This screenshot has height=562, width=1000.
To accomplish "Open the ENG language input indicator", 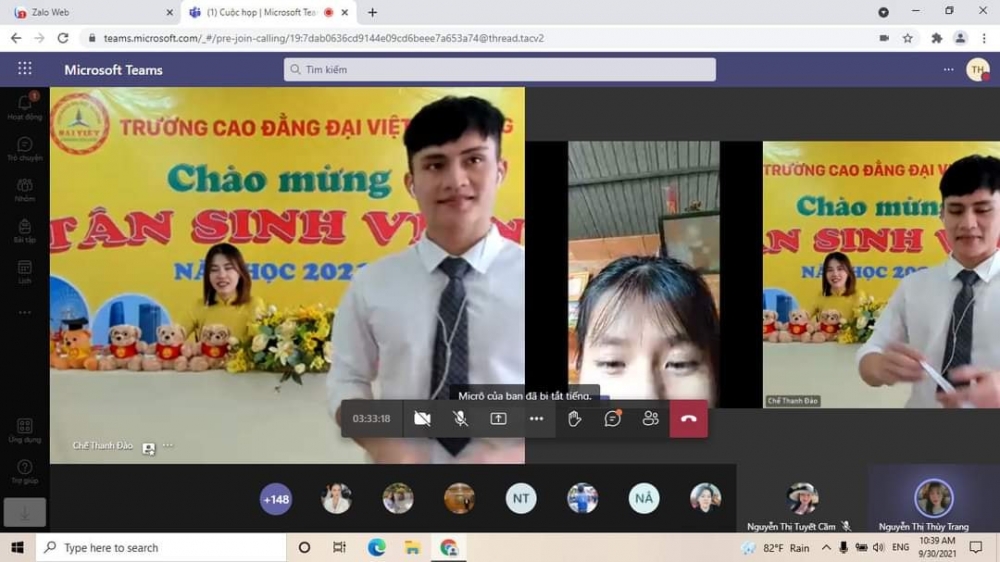I will pos(901,547).
